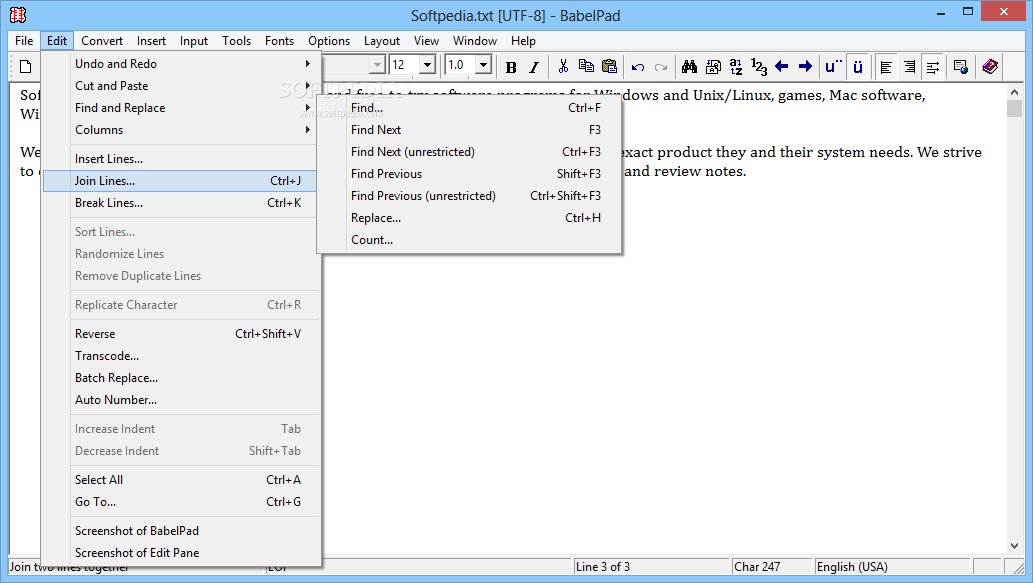Open the font size 12 dropdown arrow
The width and height of the screenshot is (1033, 583).
(x=428, y=65)
